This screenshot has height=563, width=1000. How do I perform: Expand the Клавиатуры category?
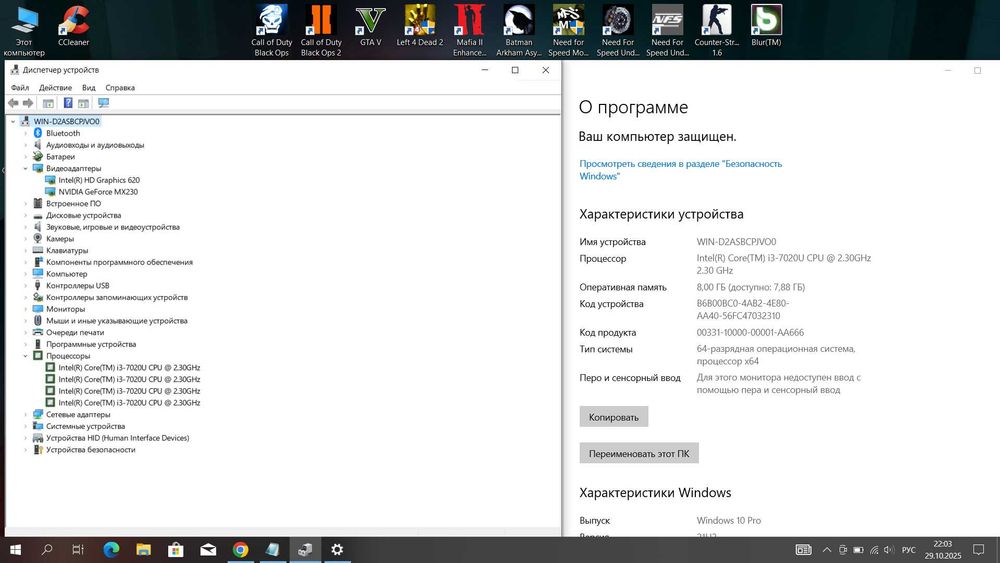point(26,251)
